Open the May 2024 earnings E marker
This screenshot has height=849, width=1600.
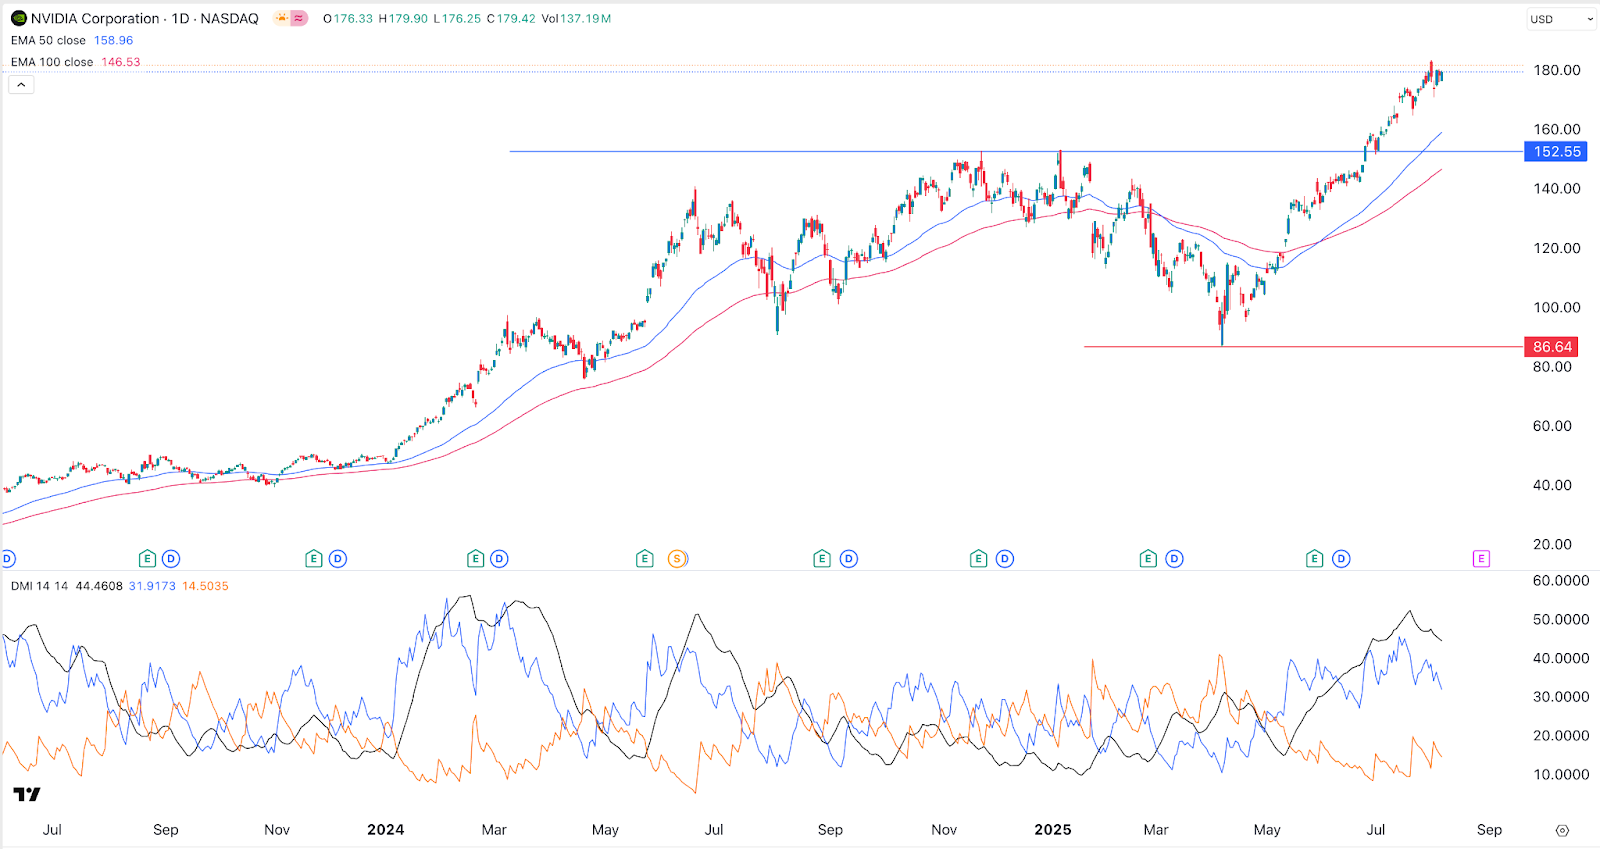point(645,559)
